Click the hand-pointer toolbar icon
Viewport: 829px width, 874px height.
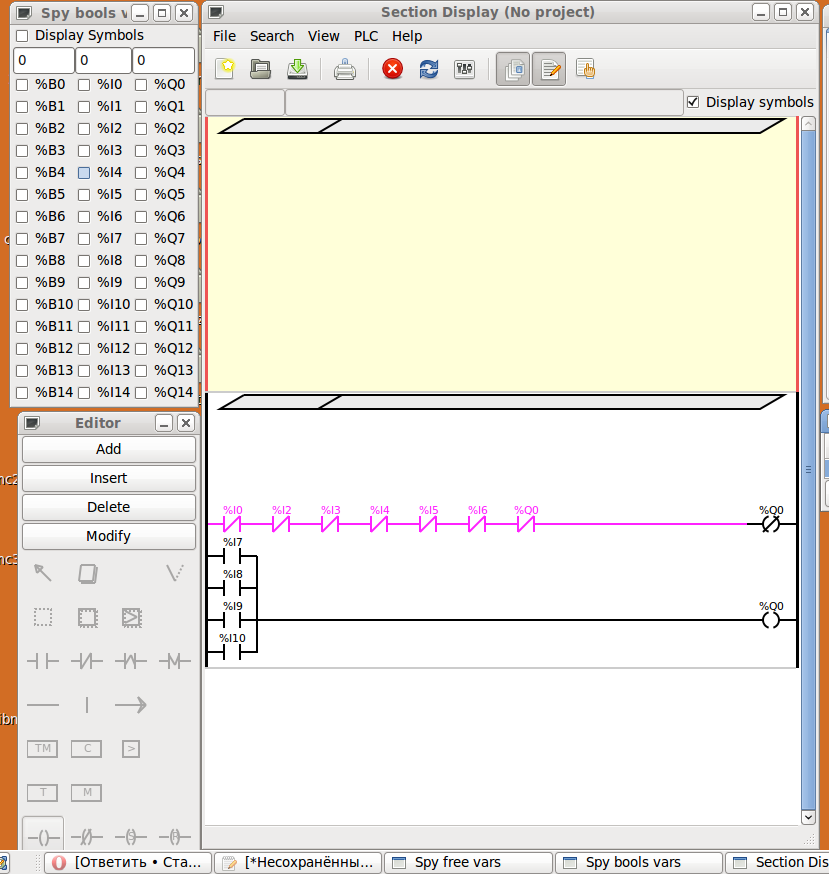tap(585, 69)
